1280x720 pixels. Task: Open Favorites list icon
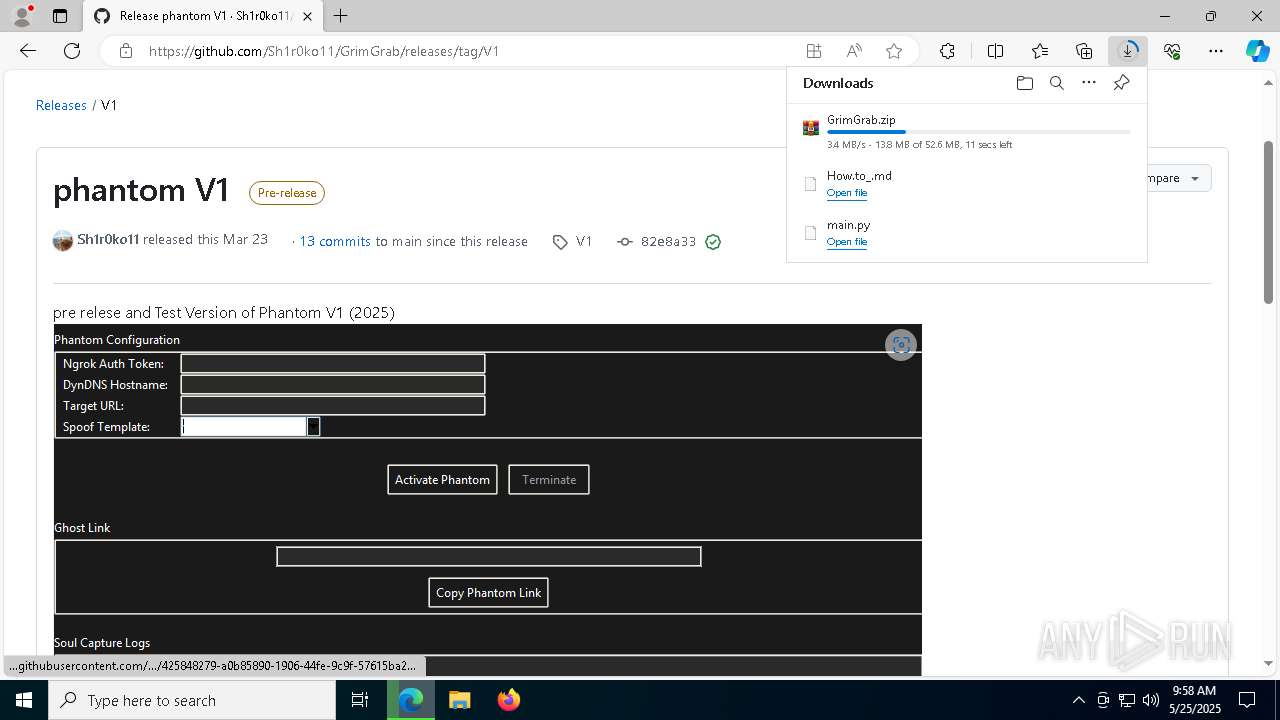point(1040,51)
